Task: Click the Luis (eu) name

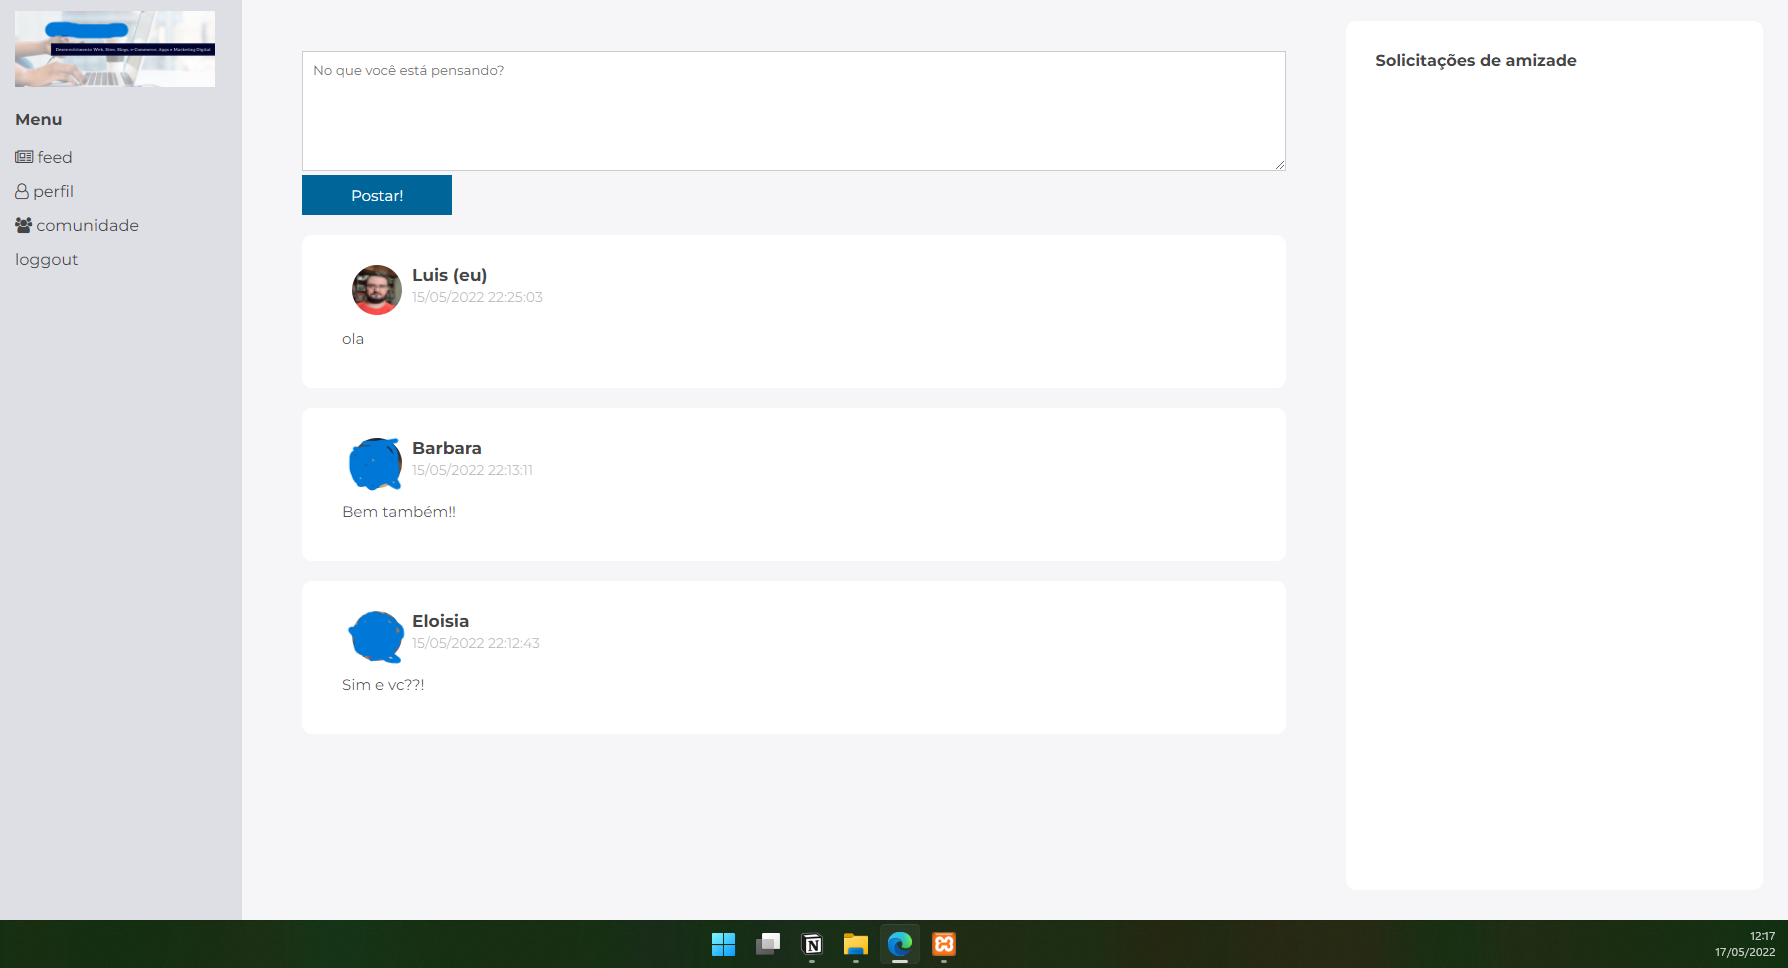Action: pos(450,275)
